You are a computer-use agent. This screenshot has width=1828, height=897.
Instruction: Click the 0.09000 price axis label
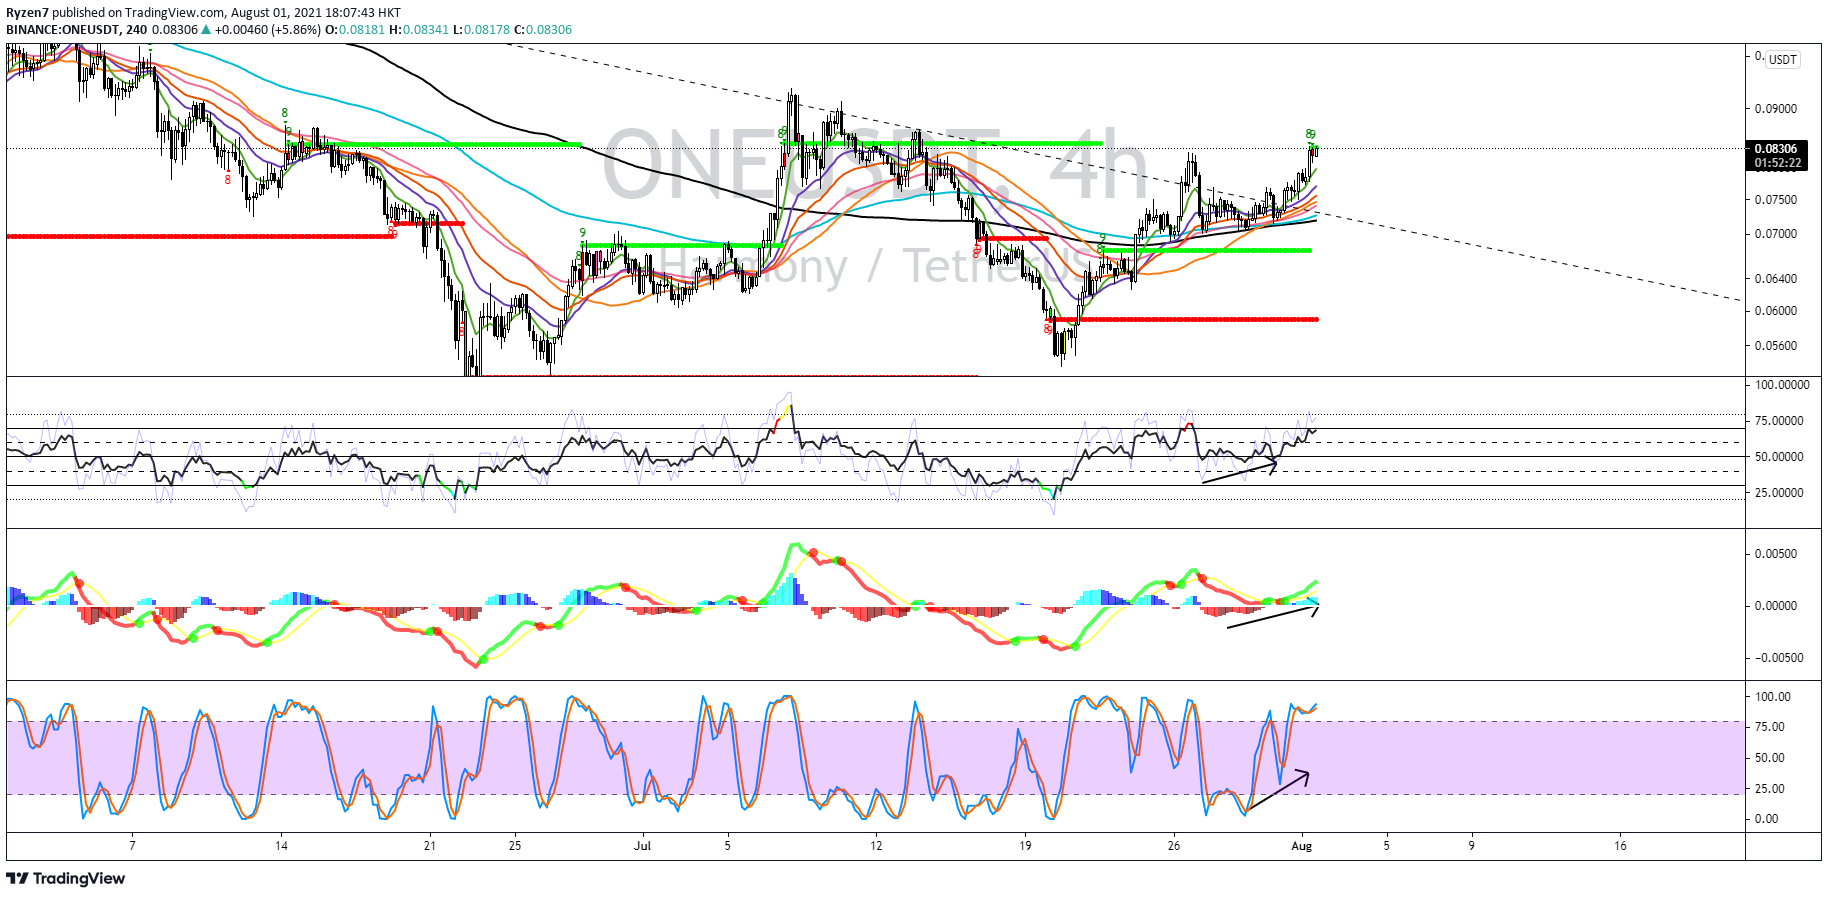point(1776,109)
